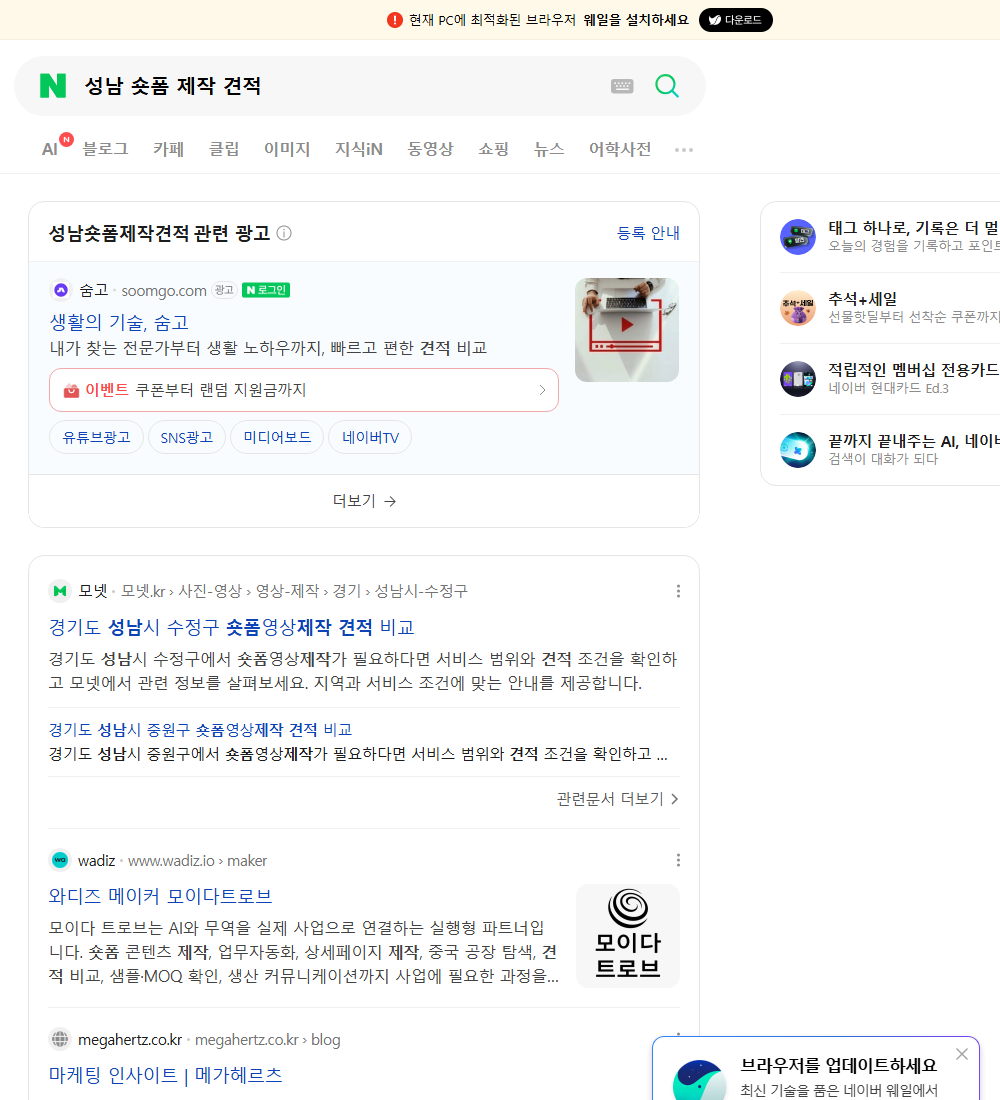This screenshot has width=1000, height=1100.
Task: Open the AI search tab
Action: (50, 149)
